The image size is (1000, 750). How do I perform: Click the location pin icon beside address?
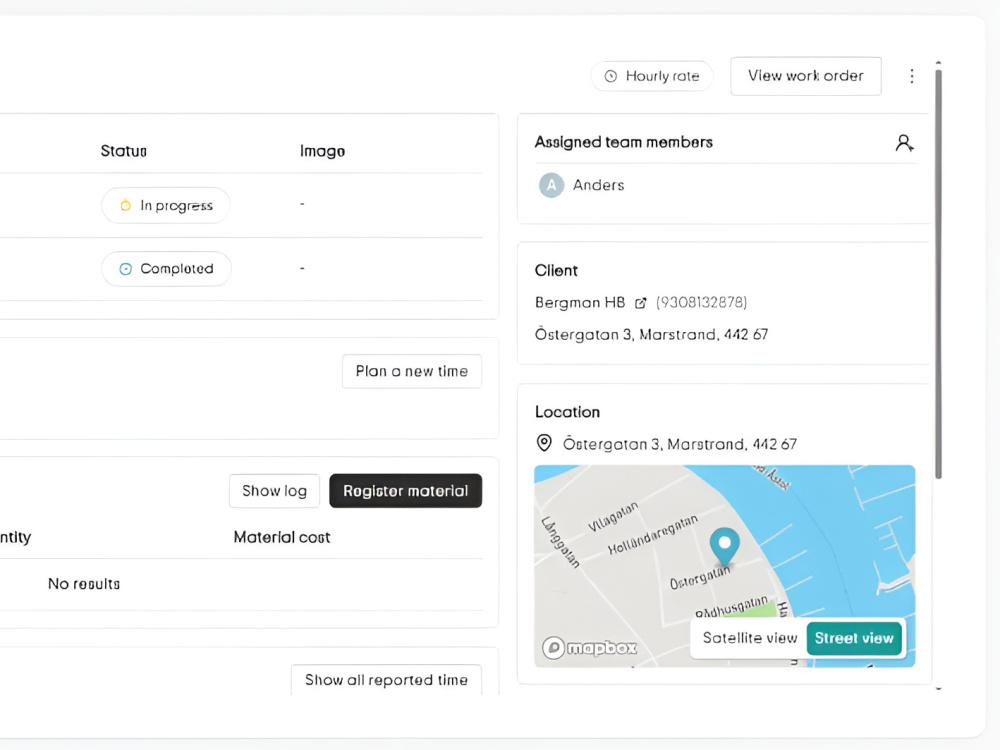(x=544, y=443)
